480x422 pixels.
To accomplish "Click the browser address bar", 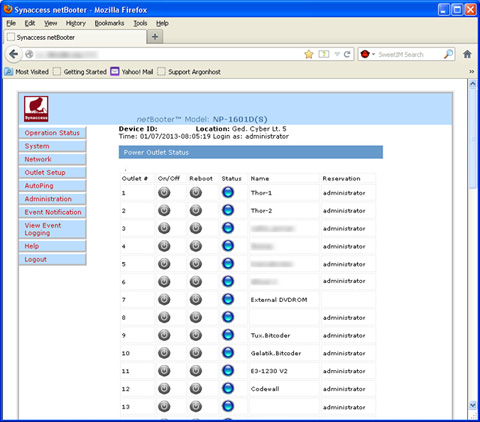I will tap(167, 54).
